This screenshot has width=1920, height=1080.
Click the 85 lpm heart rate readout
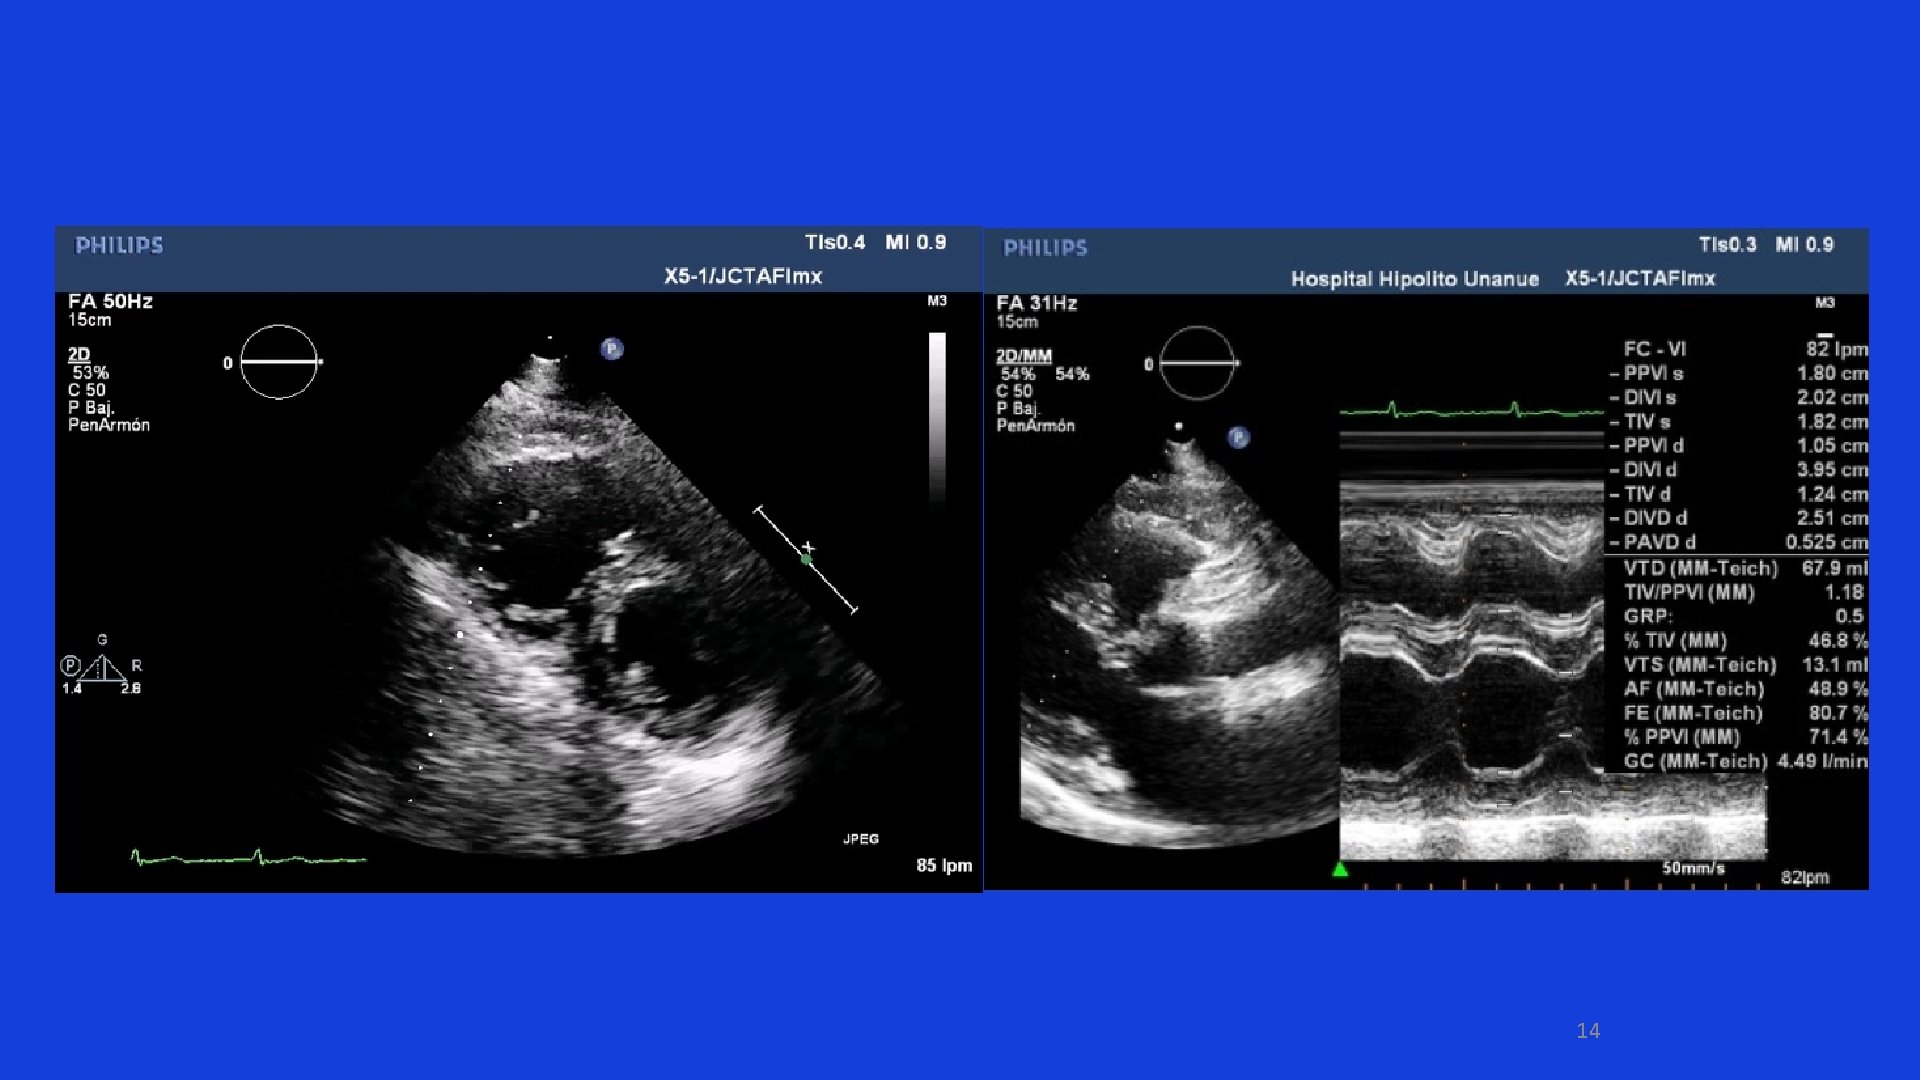[943, 865]
